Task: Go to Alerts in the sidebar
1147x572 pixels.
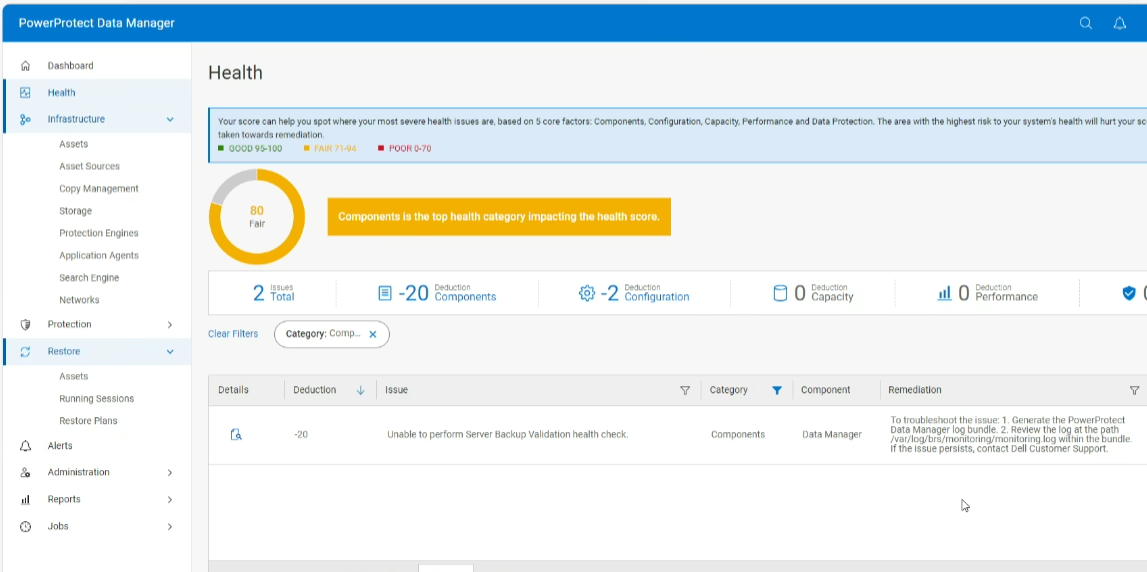Action: [x=60, y=446]
